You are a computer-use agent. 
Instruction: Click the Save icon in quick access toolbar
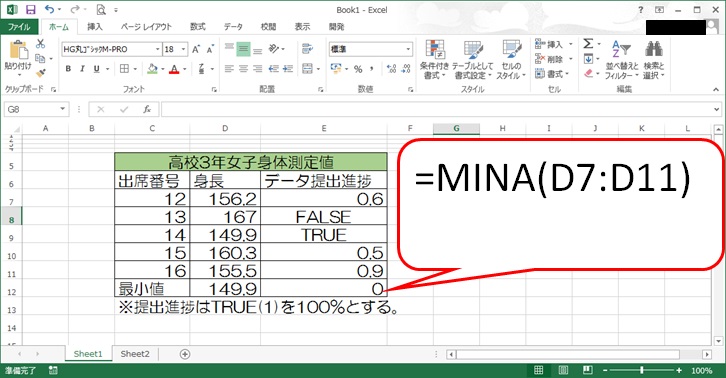(31, 9)
